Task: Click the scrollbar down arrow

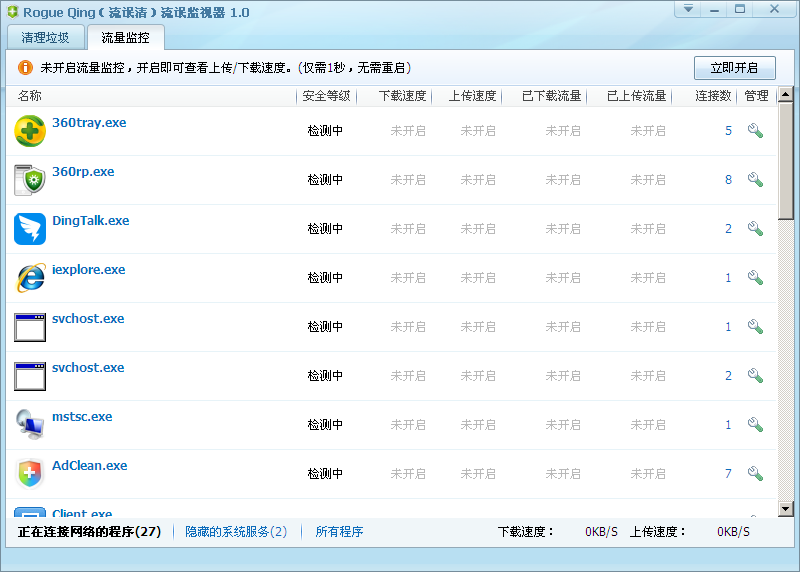Action: [785, 509]
